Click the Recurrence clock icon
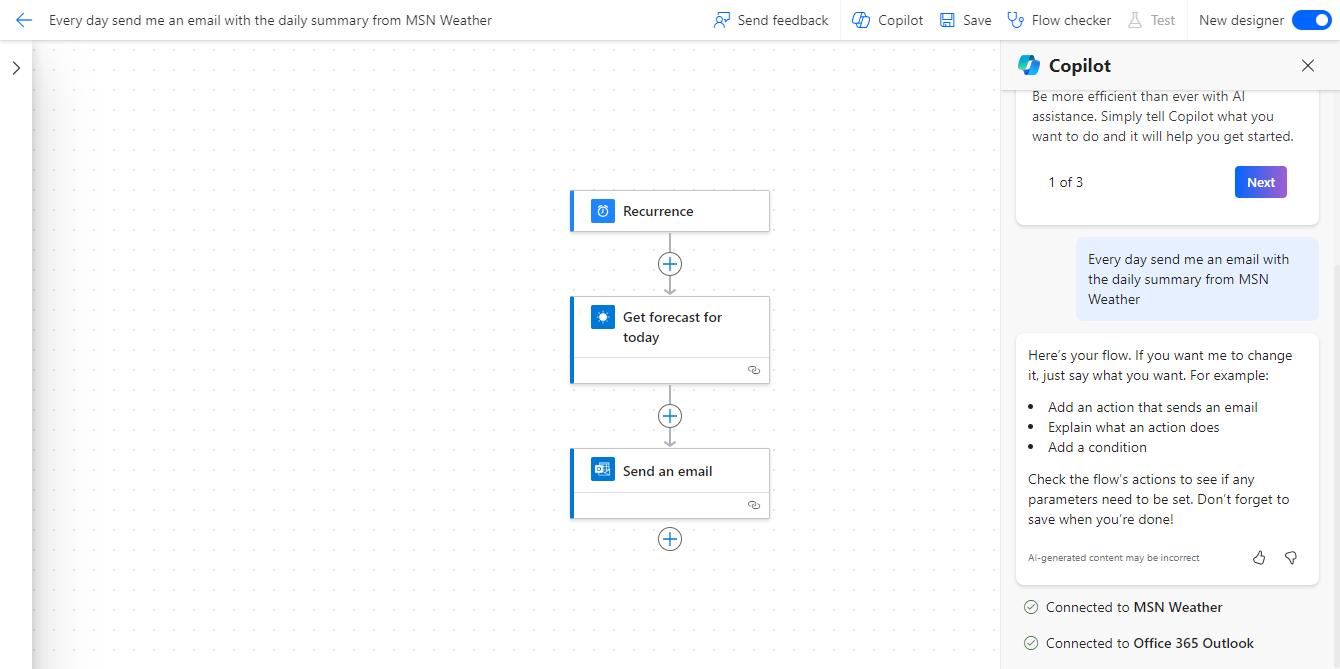 click(602, 211)
